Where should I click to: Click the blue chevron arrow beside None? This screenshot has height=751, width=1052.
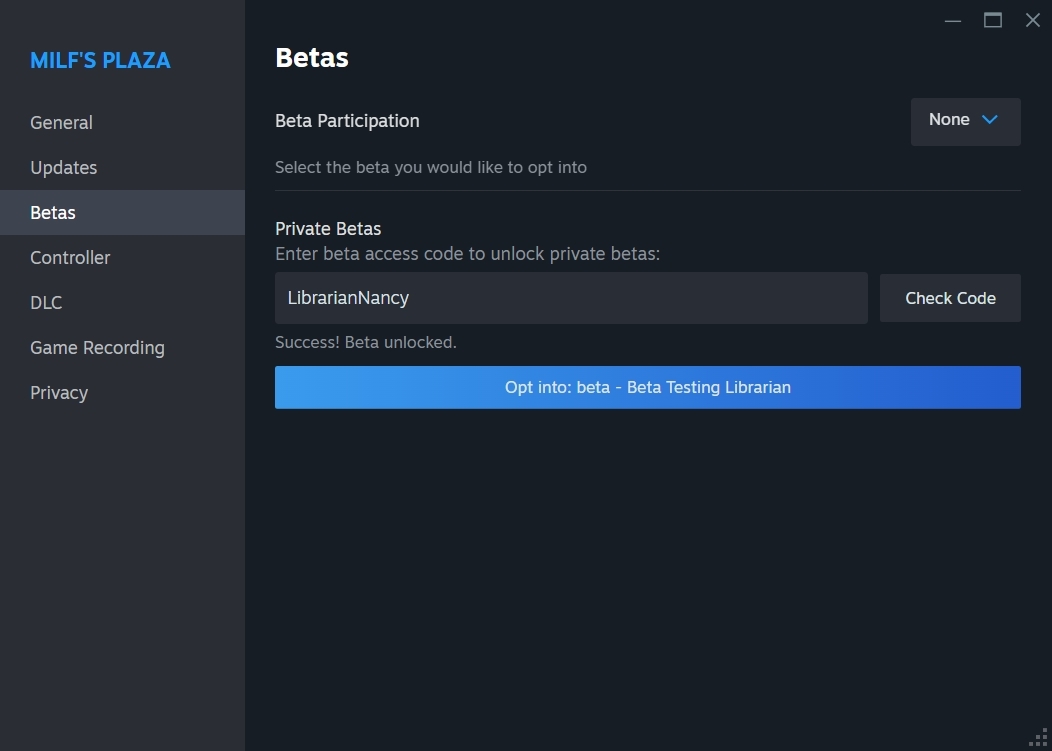coord(990,120)
